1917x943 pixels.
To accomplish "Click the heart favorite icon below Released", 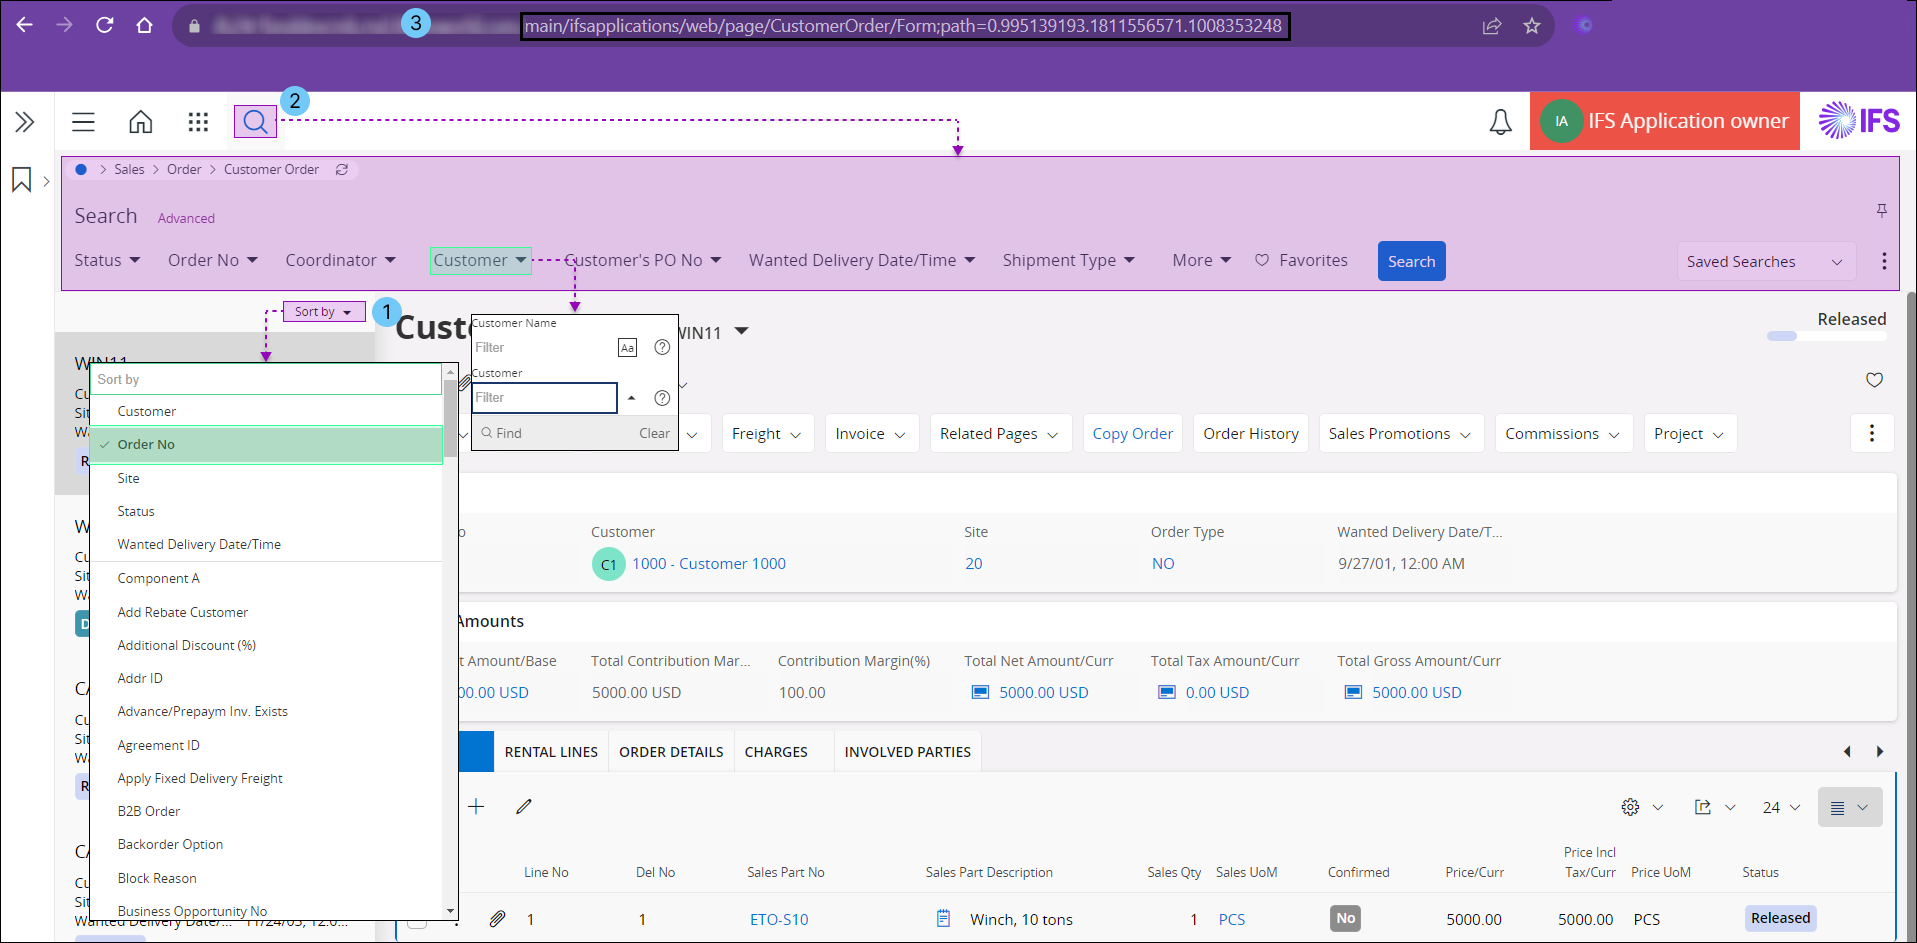I will click(1874, 380).
